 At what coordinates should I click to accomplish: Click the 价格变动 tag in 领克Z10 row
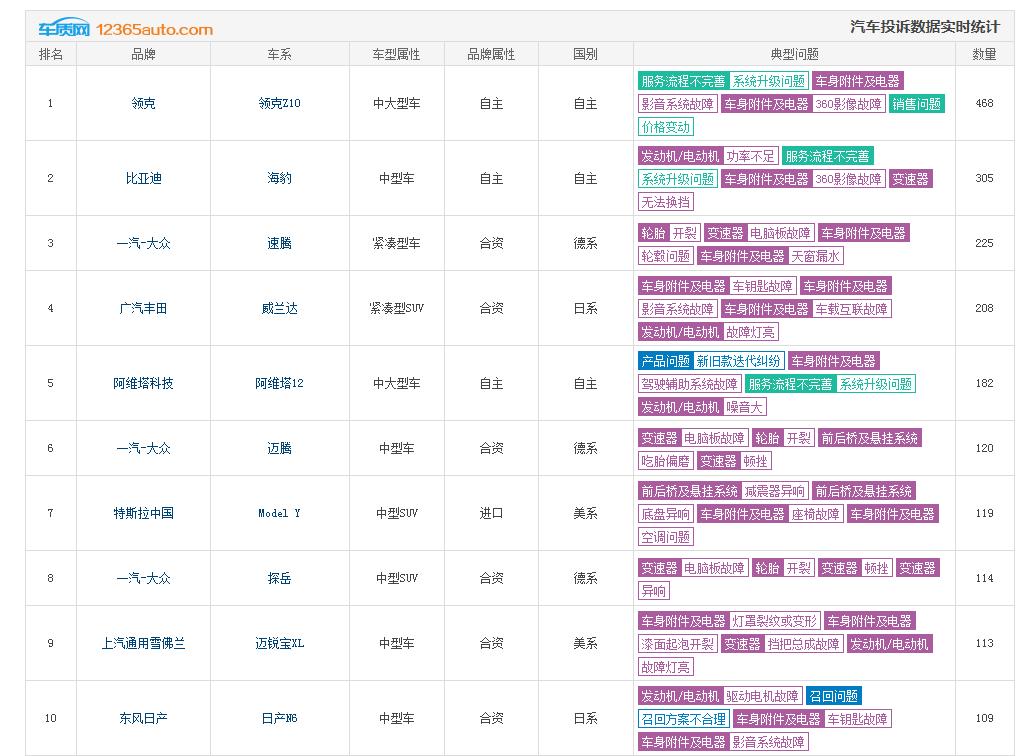[x=665, y=127]
